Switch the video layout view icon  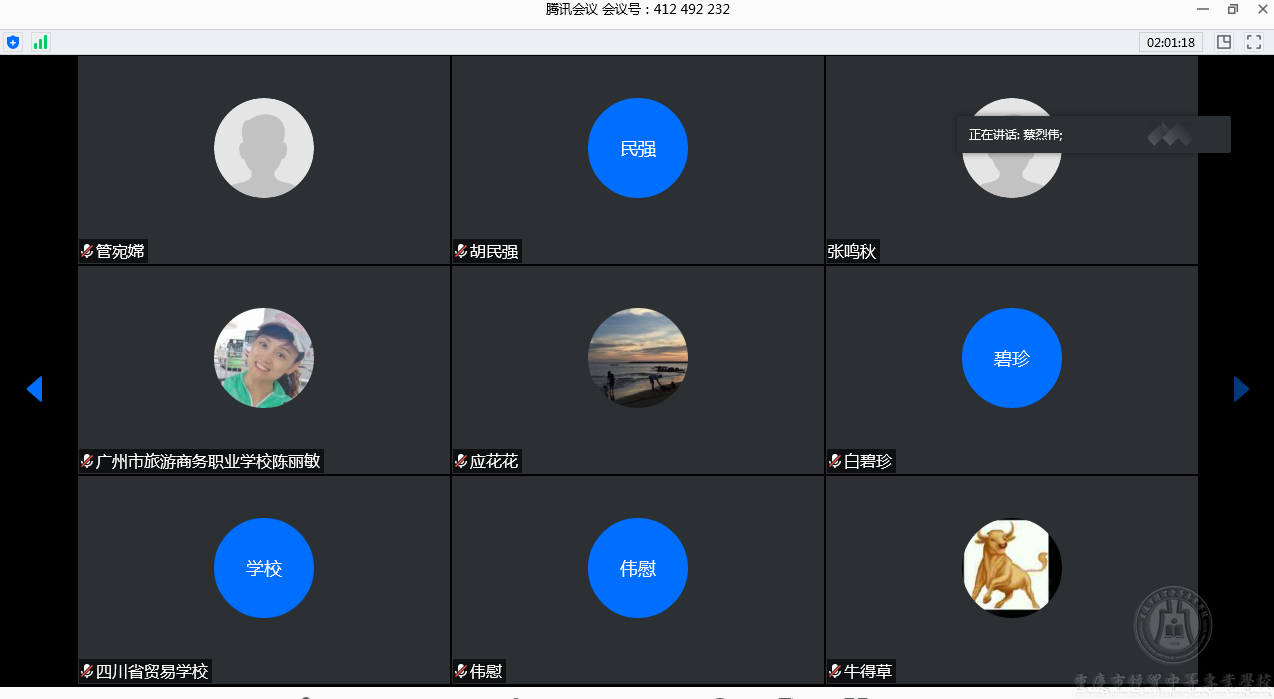click(1224, 42)
